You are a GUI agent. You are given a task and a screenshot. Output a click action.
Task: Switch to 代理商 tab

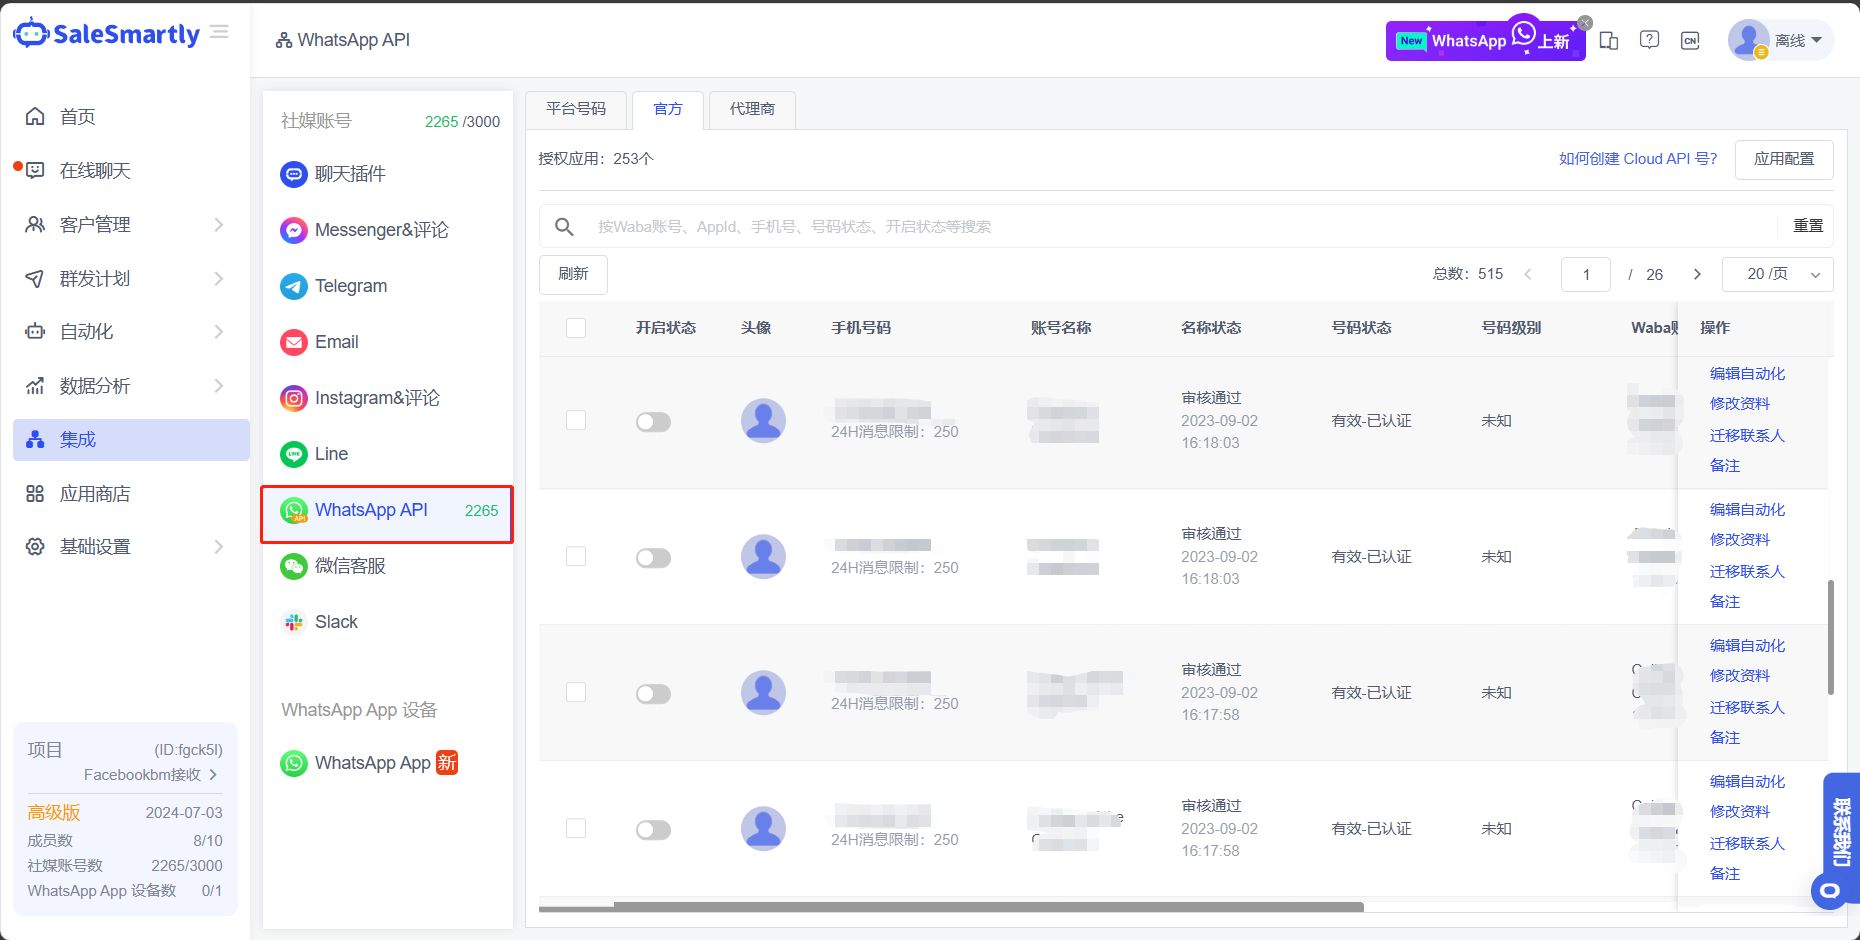coord(752,109)
